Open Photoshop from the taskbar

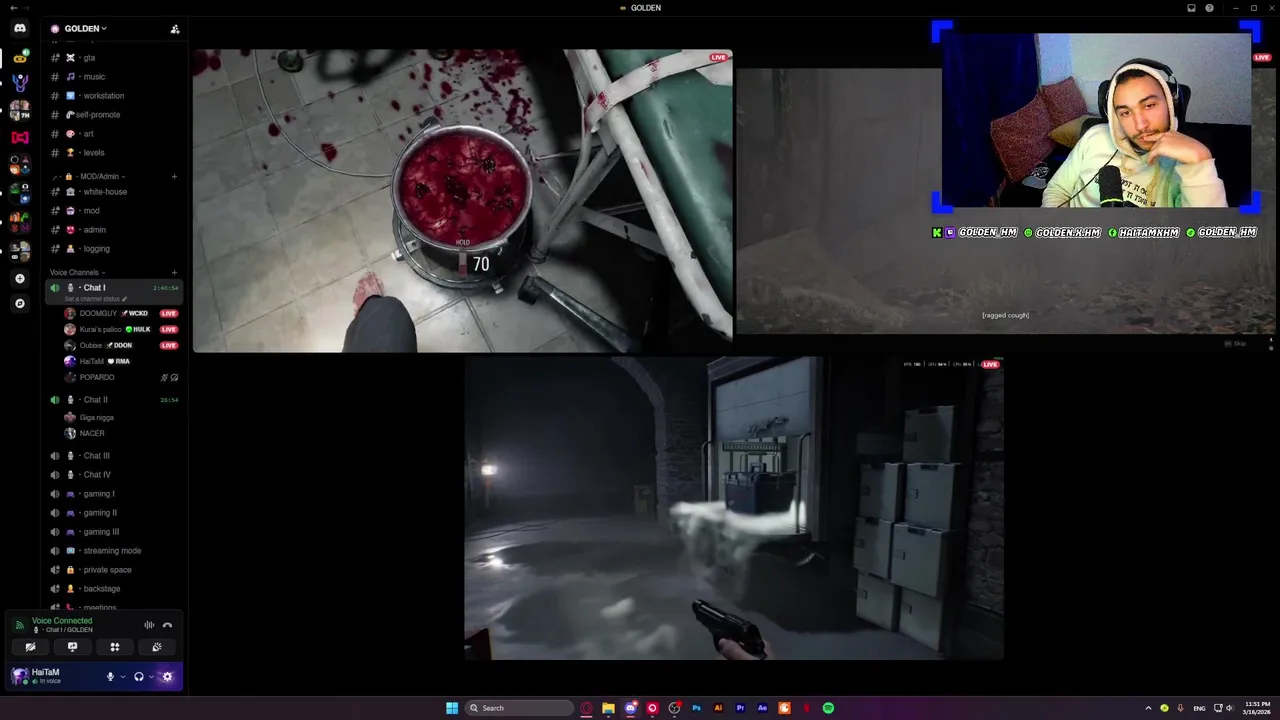tap(696, 708)
